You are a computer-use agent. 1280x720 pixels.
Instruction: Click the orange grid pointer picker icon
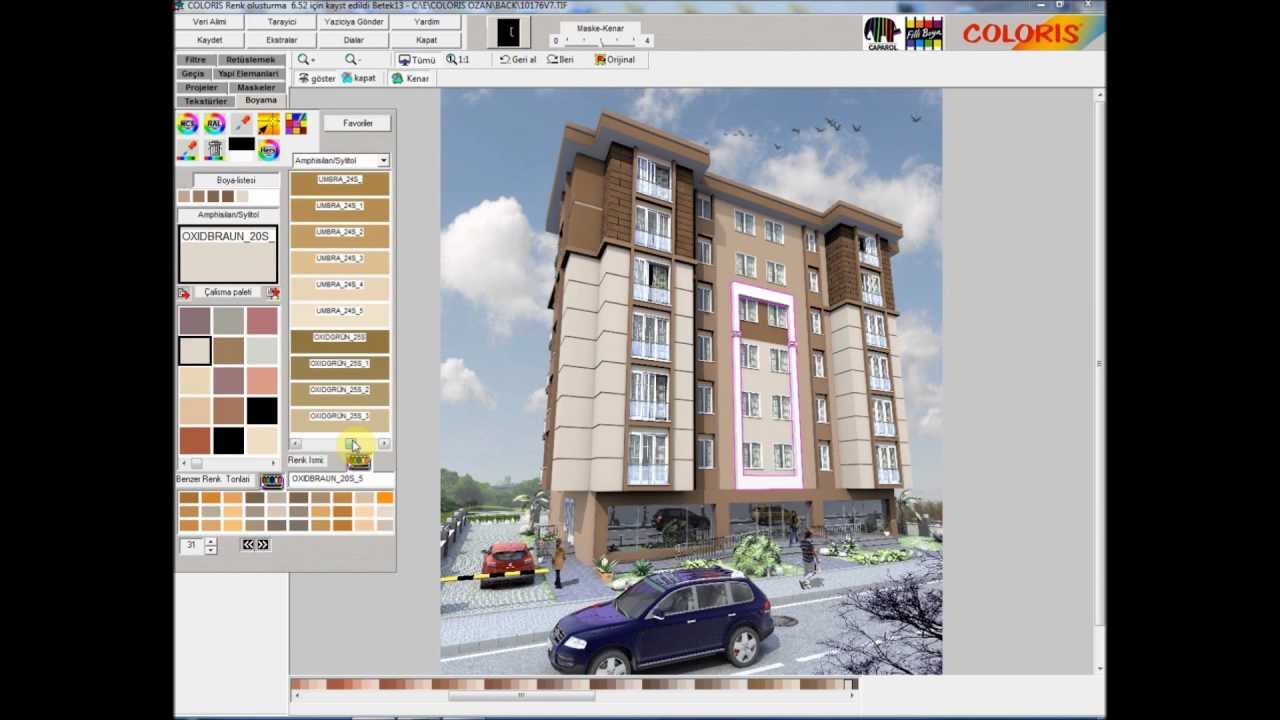tap(268, 124)
